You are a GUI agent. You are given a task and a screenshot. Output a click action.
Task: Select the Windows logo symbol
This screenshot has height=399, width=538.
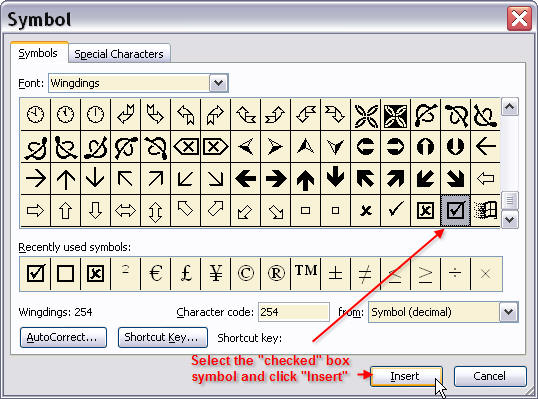tap(485, 210)
